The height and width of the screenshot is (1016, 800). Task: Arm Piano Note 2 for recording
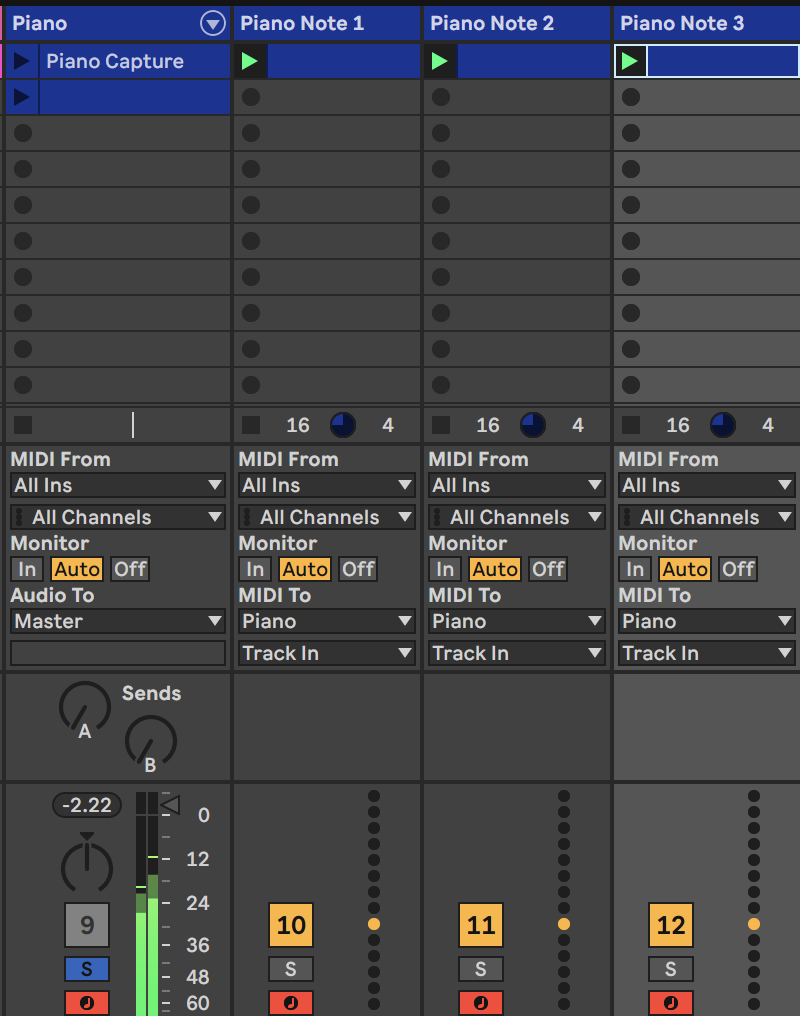pos(481,1003)
